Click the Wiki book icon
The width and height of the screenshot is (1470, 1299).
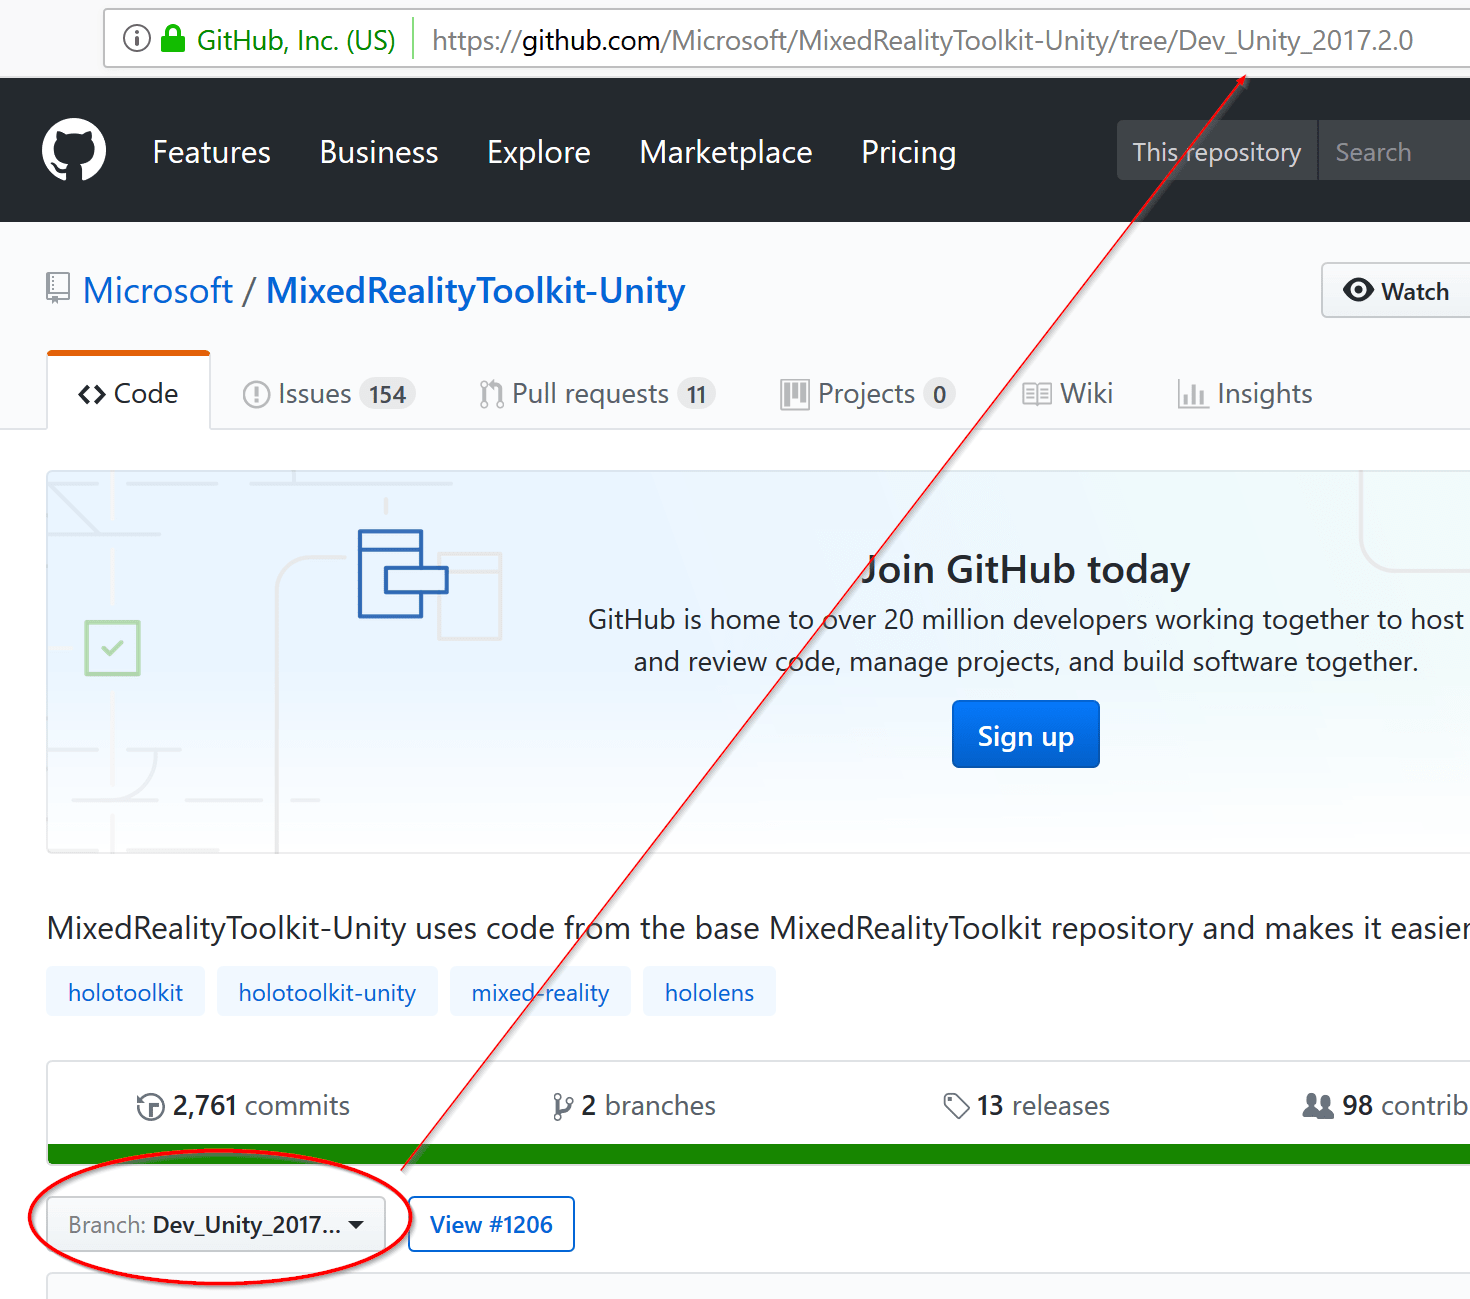1037,394
